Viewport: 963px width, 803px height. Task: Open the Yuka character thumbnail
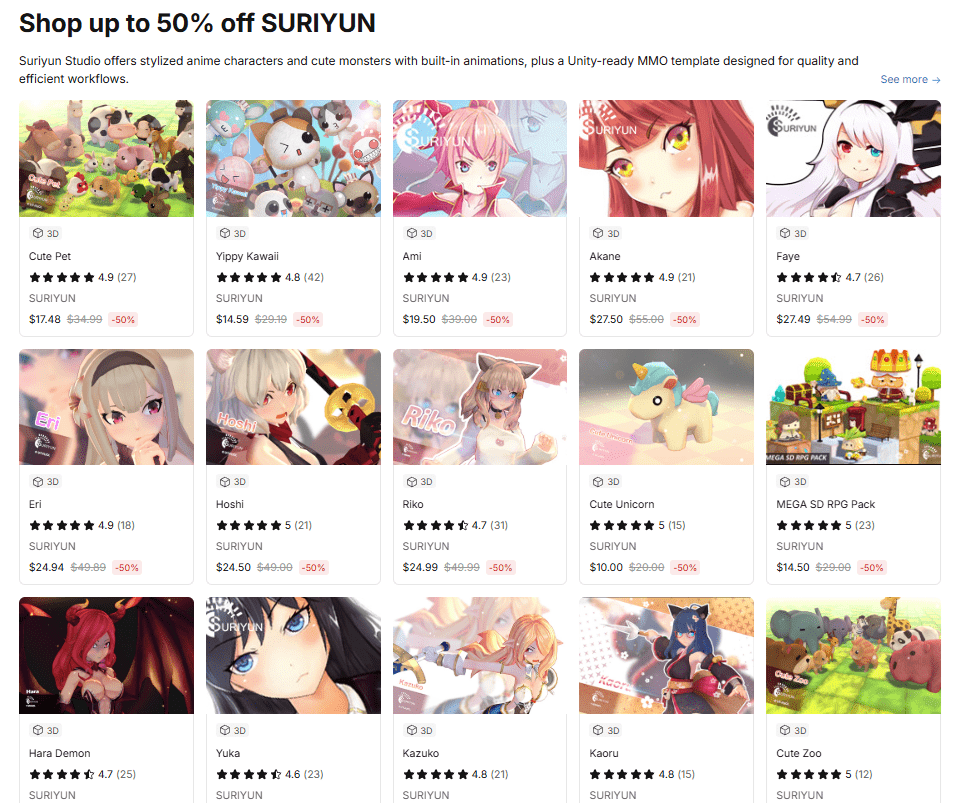coord(293,656)
